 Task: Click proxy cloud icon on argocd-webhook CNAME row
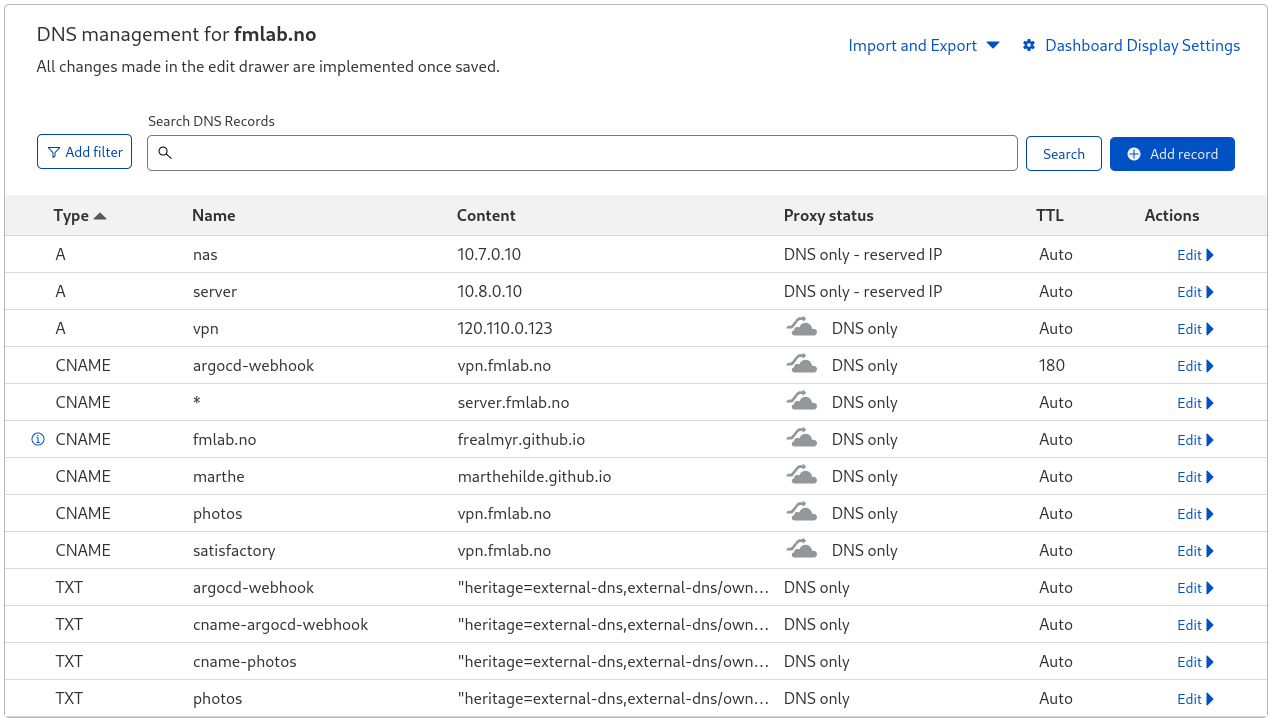point(802,364)
